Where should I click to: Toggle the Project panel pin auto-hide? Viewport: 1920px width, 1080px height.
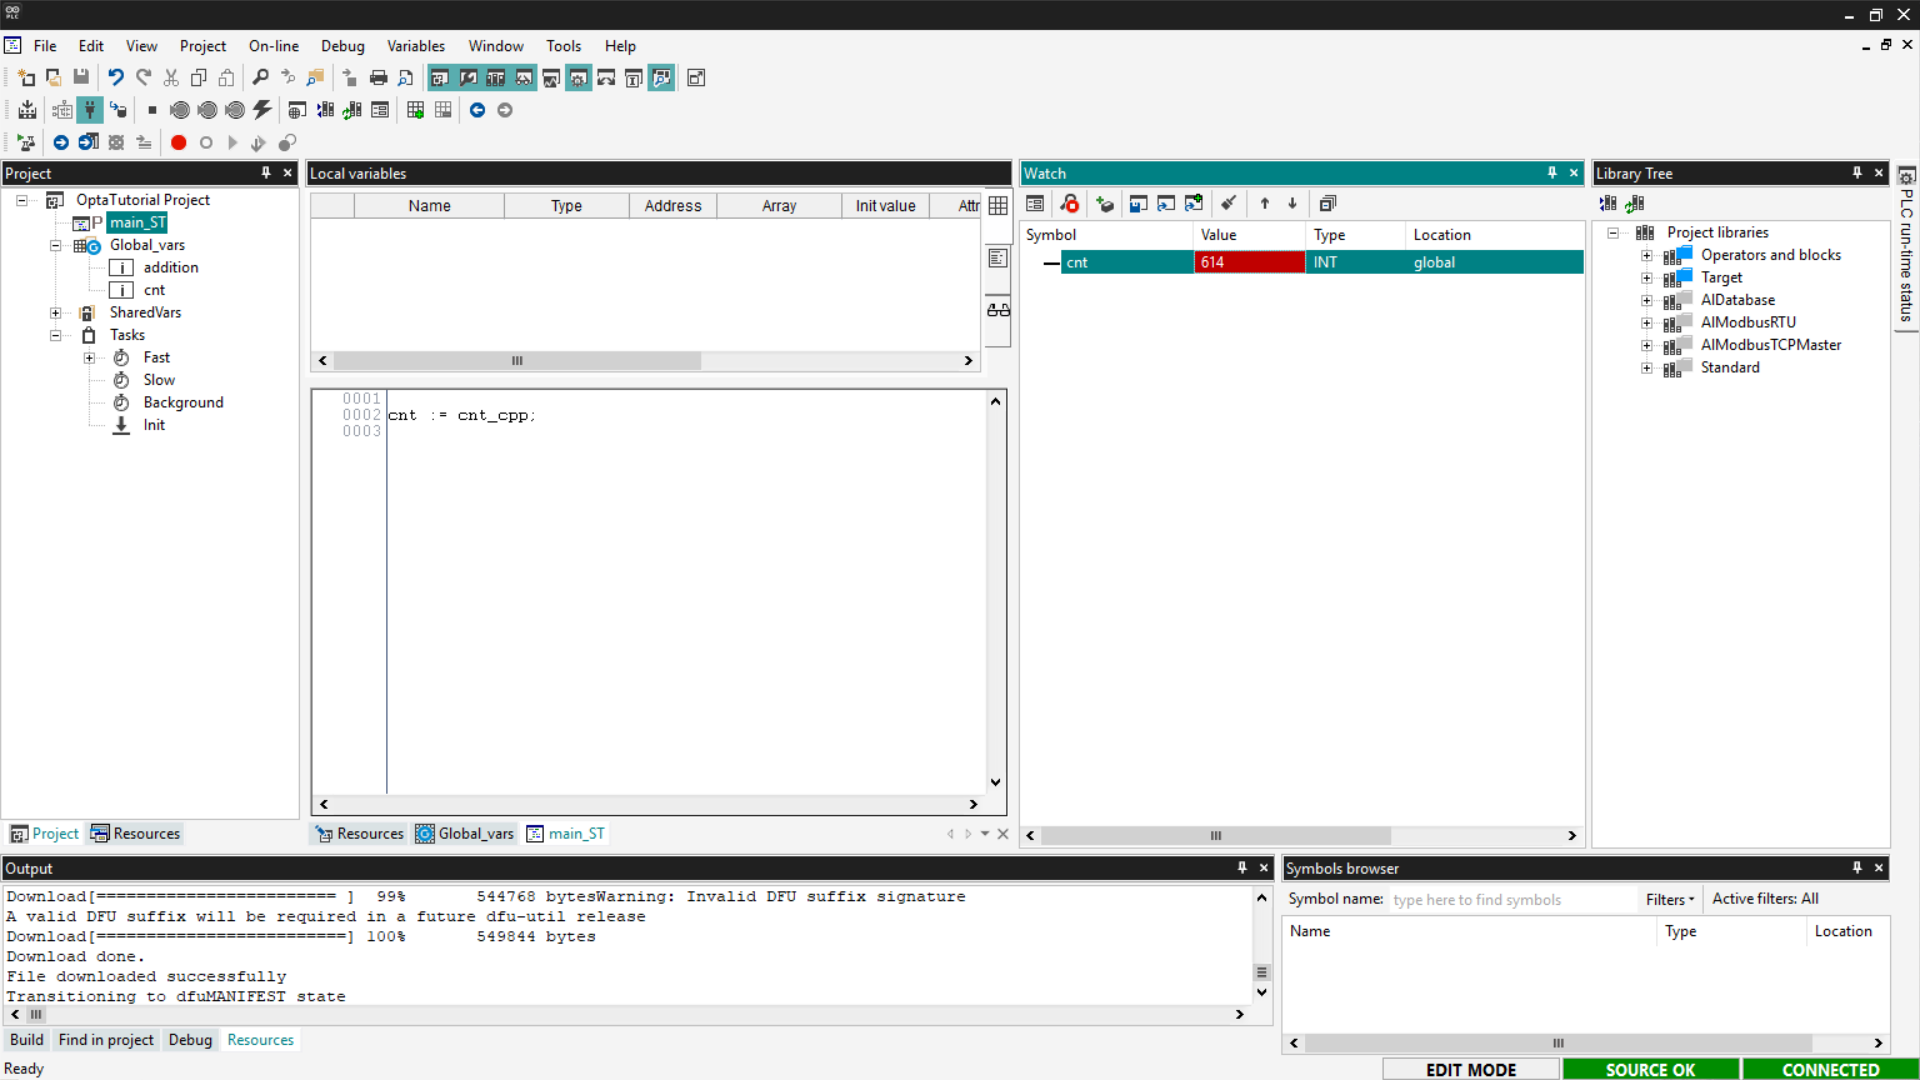tap(266, 173)
